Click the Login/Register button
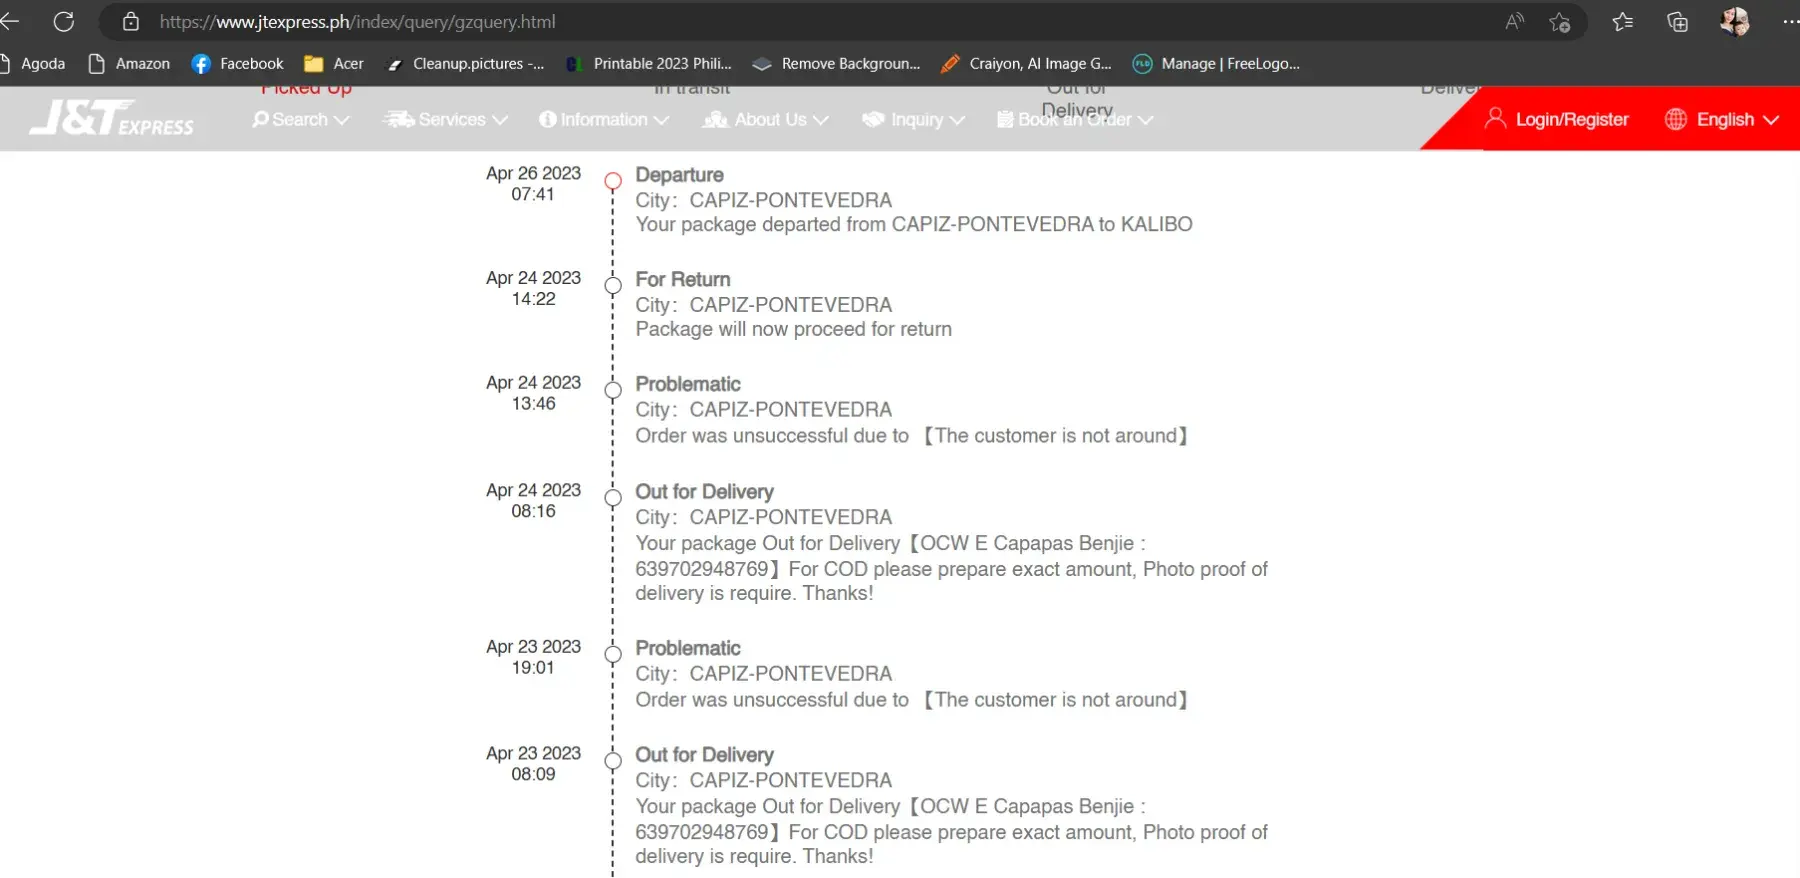1800x878 pixels. click(1557, 119)
